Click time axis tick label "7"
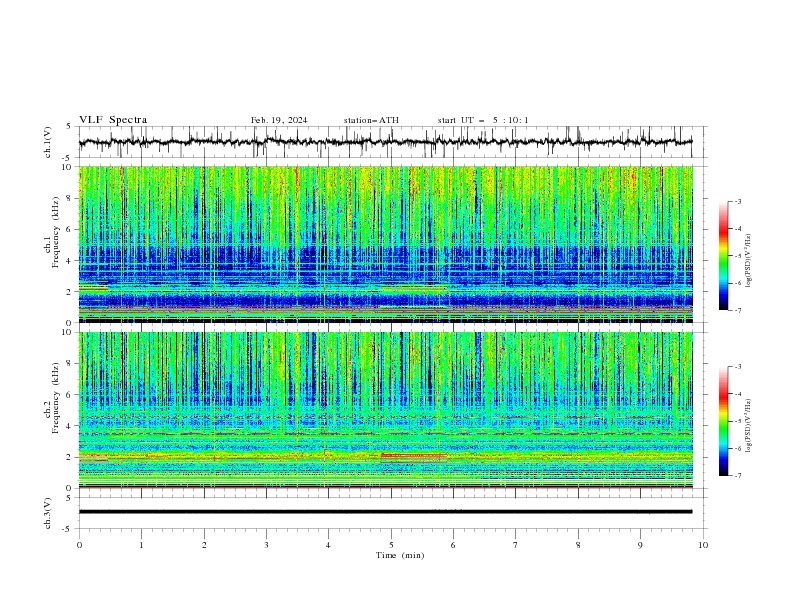 pyautogui.click(x=516, y=545)
